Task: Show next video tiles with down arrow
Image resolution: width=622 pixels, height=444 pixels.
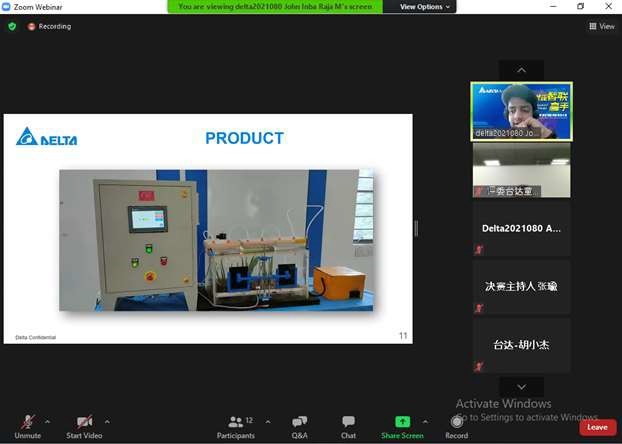Action: click(x=521, y=386)
